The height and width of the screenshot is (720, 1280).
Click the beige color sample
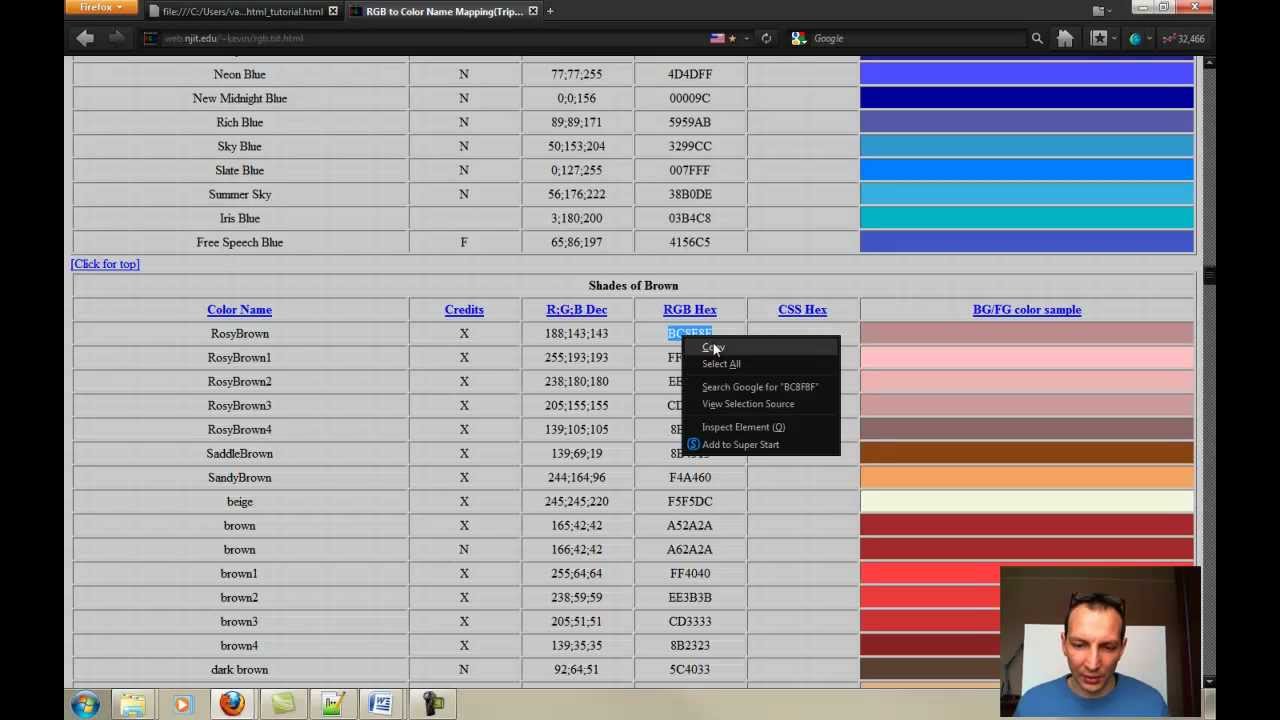[x=1027, y=502]
